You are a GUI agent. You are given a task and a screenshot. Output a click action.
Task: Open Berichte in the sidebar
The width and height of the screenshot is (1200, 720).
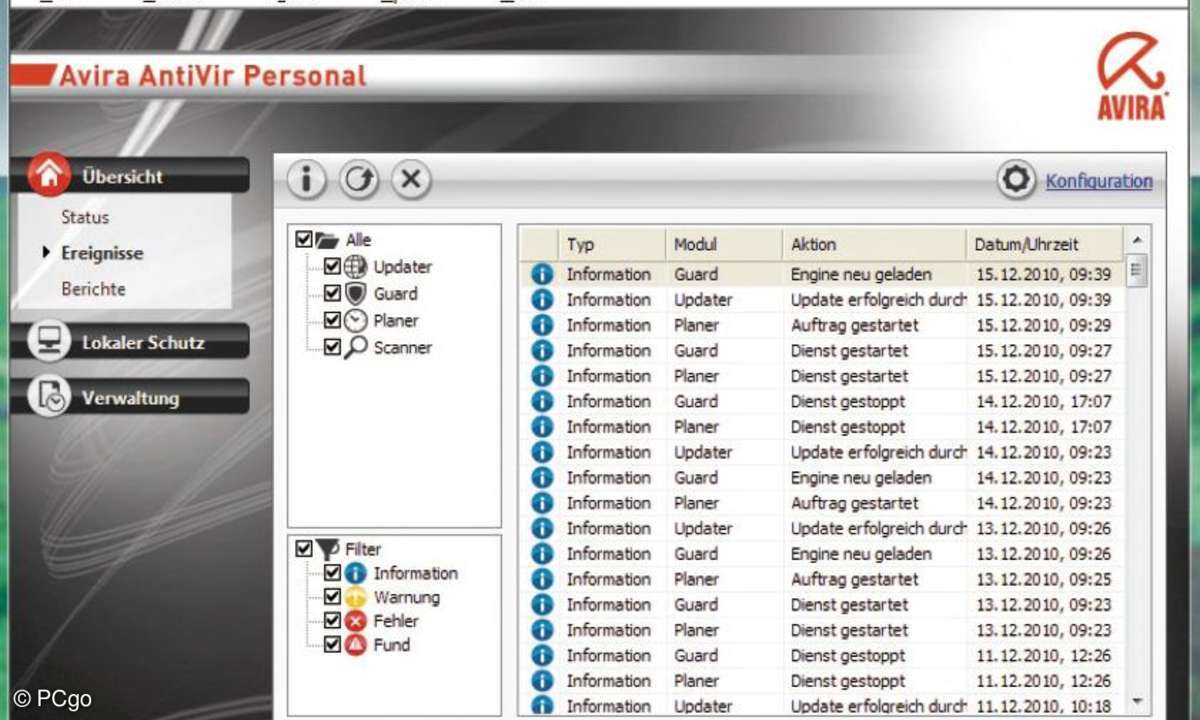pyautogui.click(x=93, y=289)
